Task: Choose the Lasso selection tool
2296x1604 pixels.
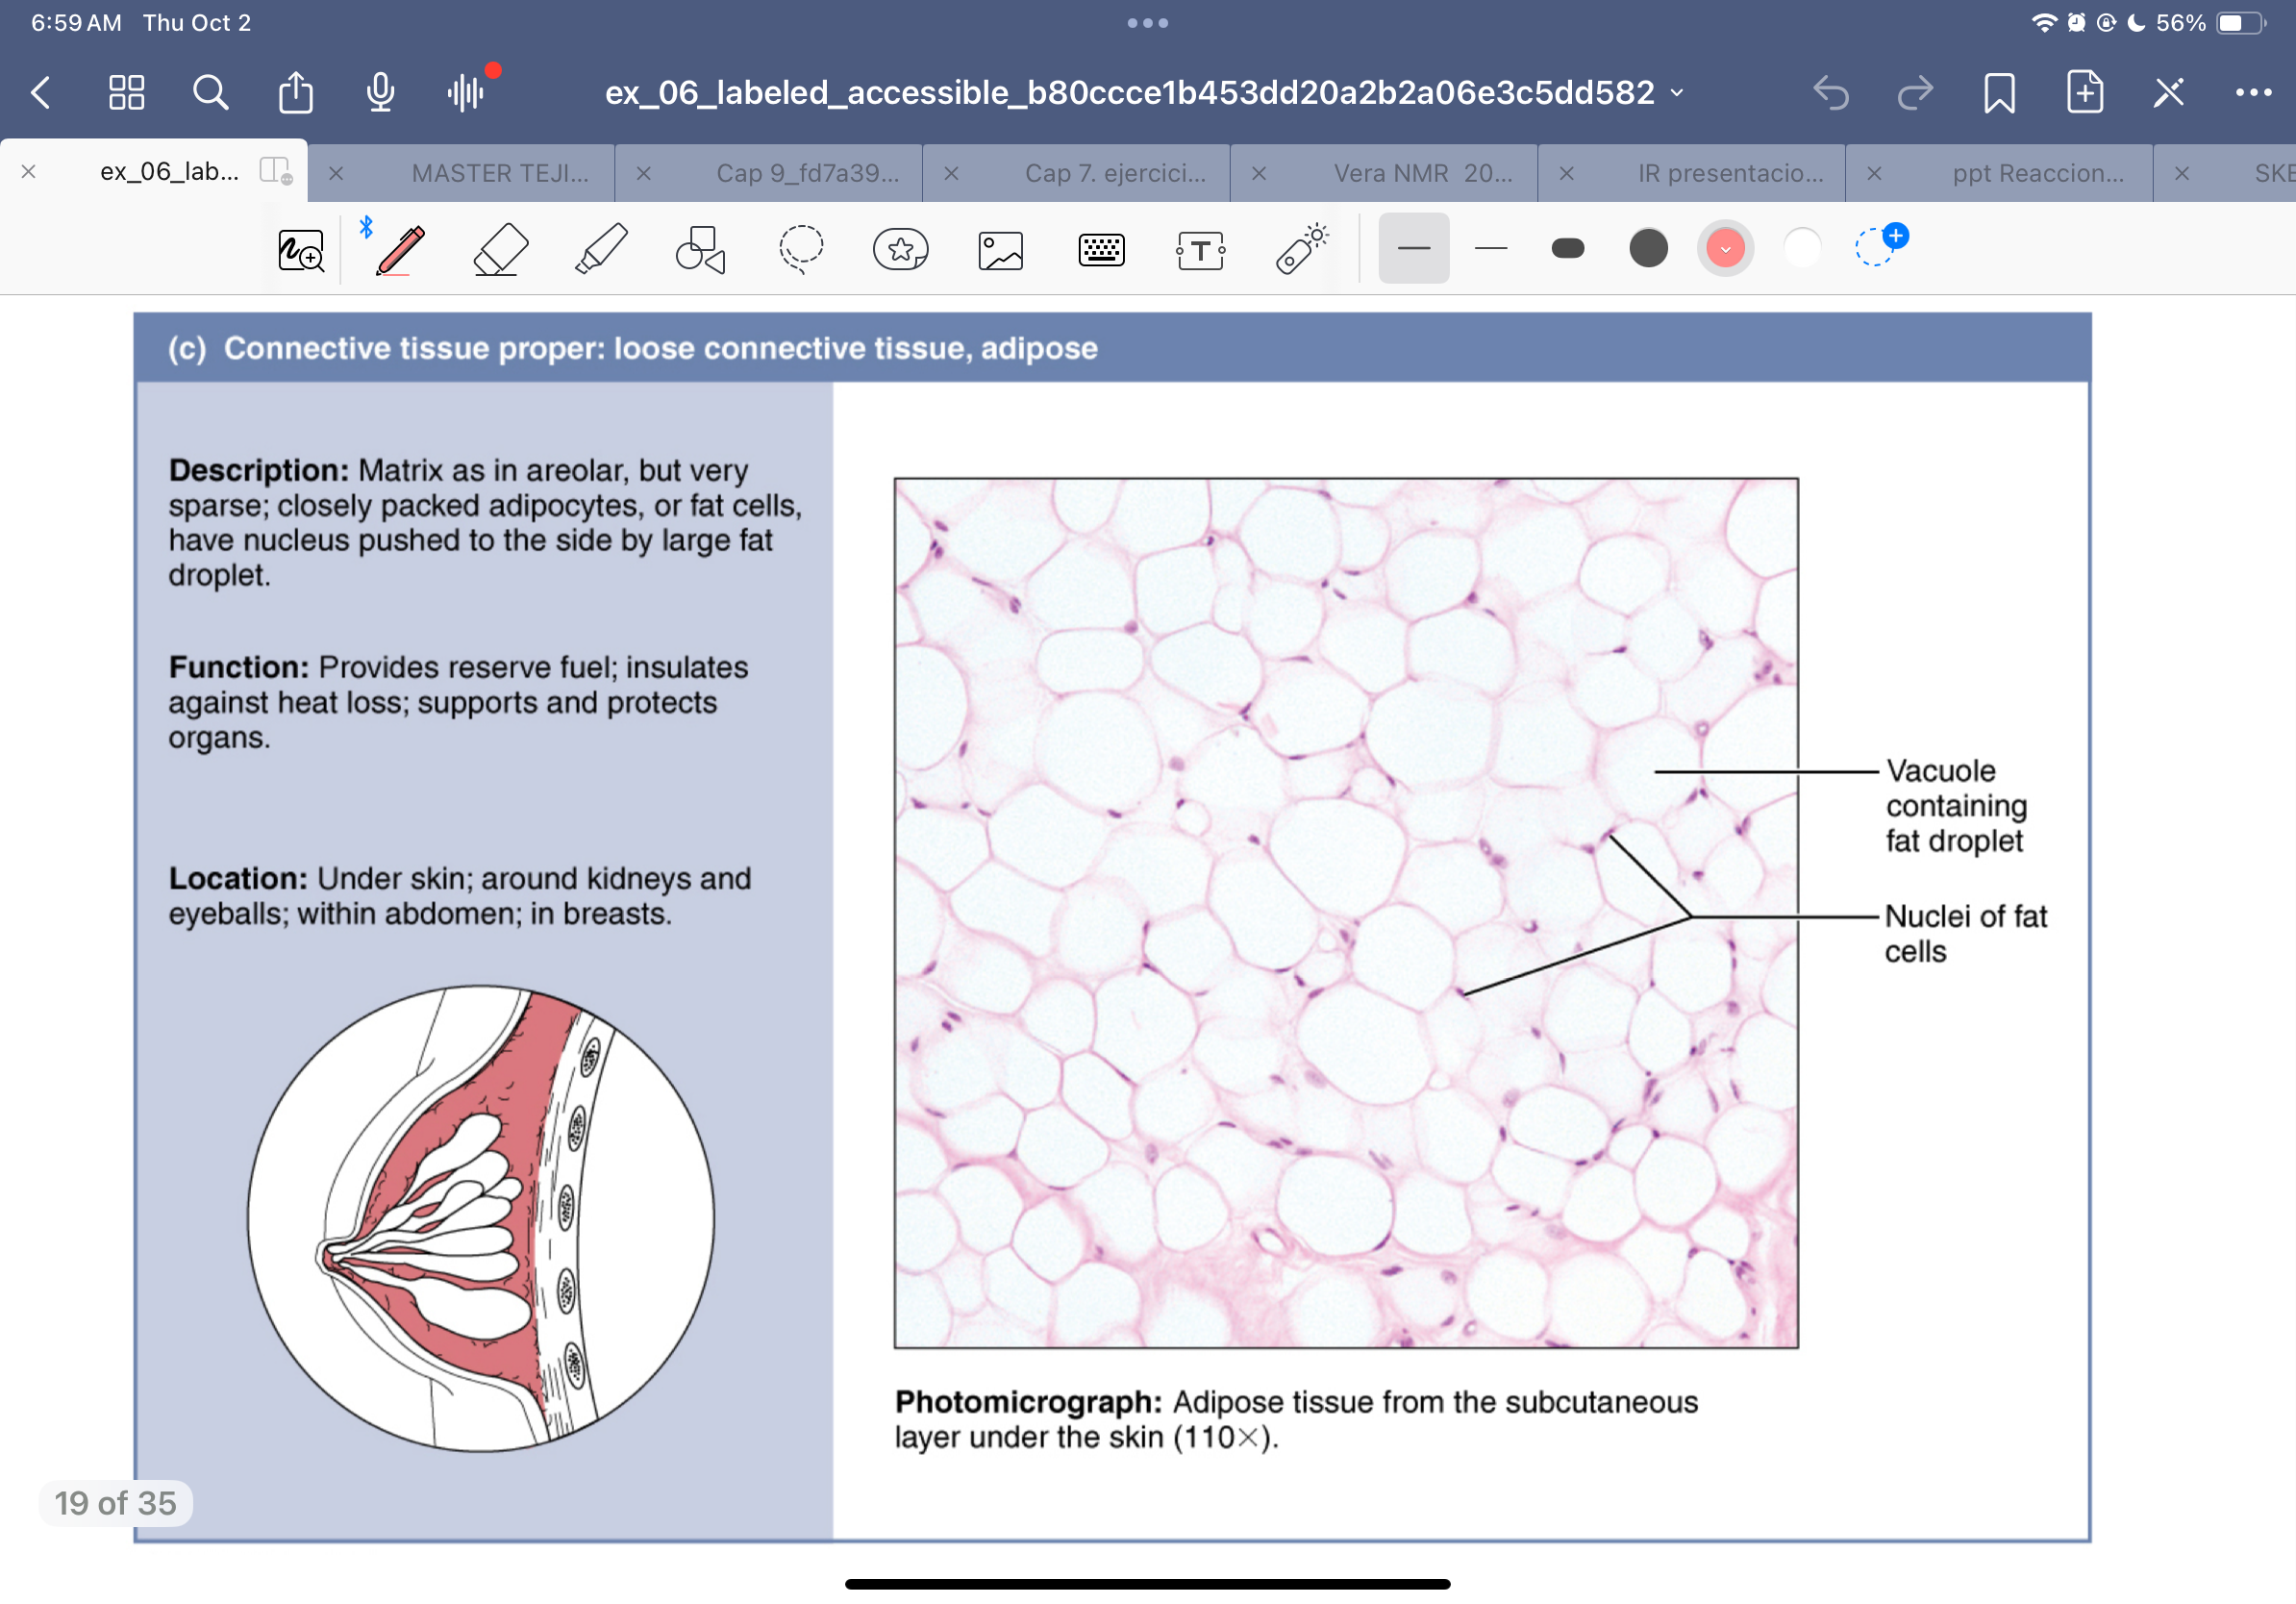Action: [x=801, y=249]
